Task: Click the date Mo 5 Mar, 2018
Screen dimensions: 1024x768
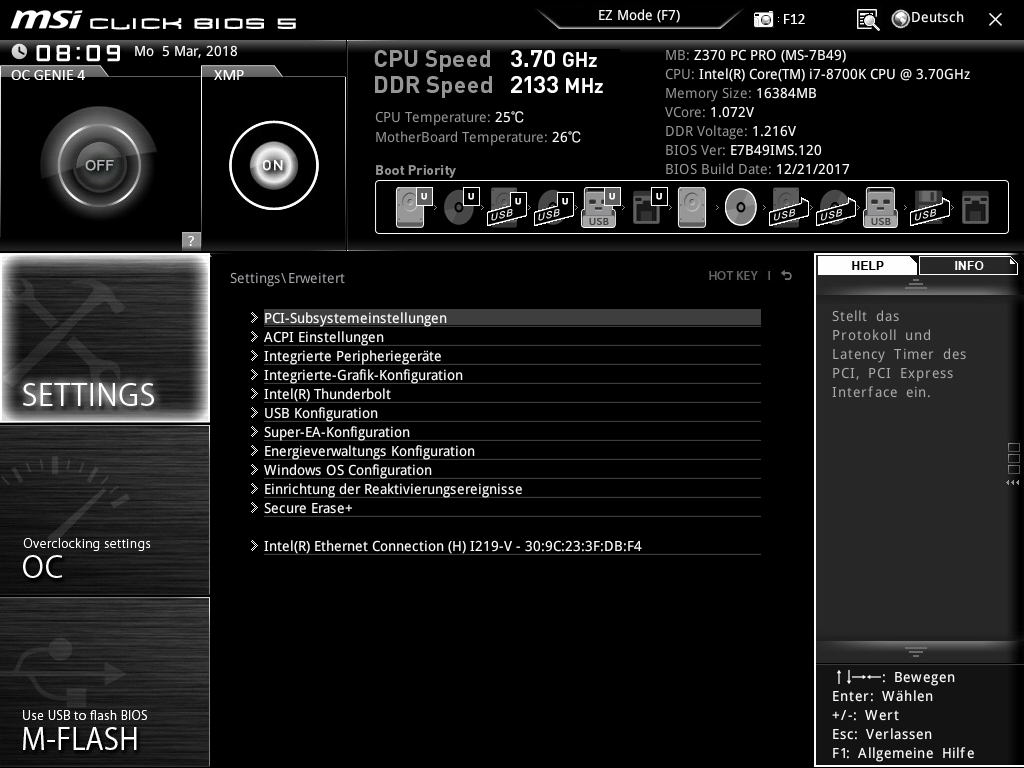Action: [x=185, y=51]
